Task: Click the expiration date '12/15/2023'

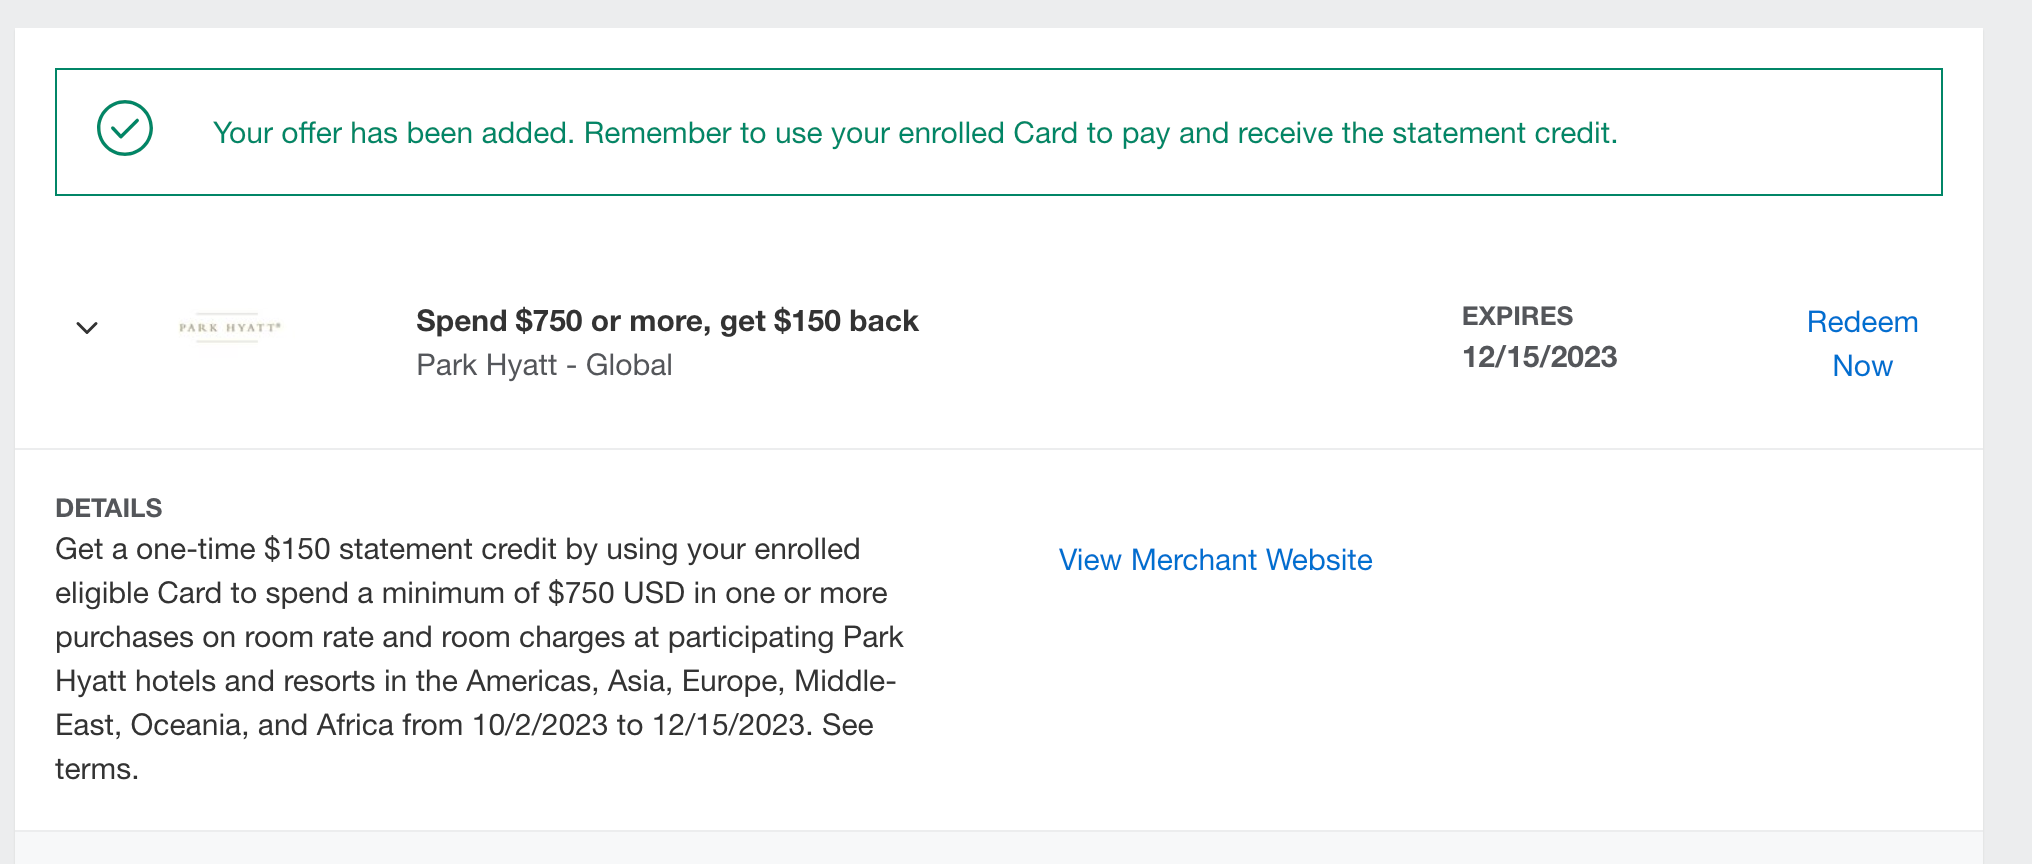Action: click(x=1539, y=357)
